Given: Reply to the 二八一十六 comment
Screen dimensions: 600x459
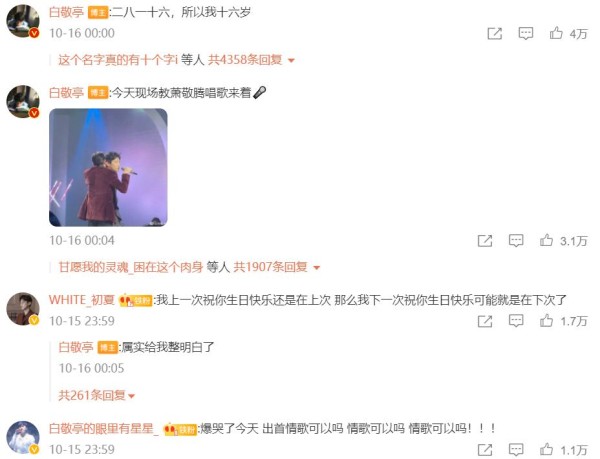Looking at the screenshot, I should (526, 33).
